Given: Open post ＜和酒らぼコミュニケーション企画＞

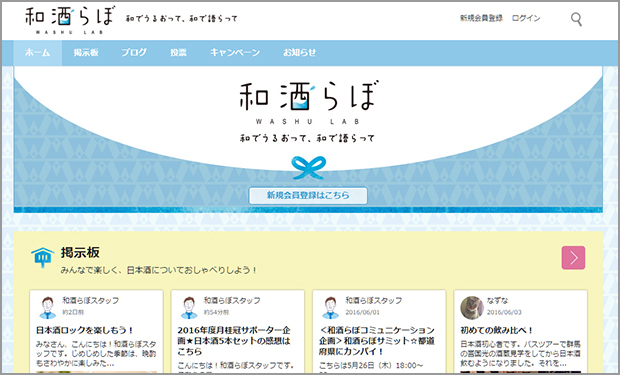Looking at the screenshot, I should point(377,341).
